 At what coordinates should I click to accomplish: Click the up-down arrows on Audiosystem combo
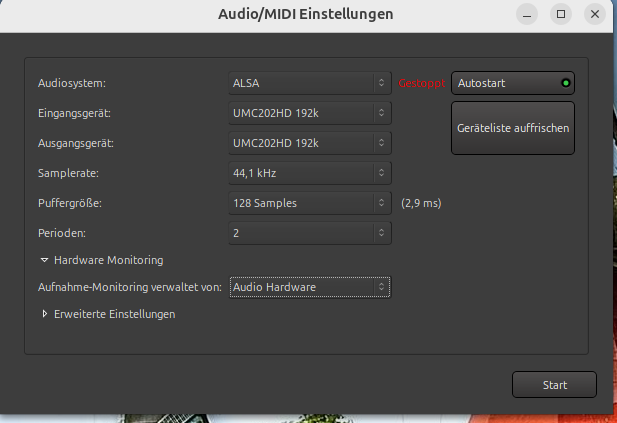click(381, 83)
